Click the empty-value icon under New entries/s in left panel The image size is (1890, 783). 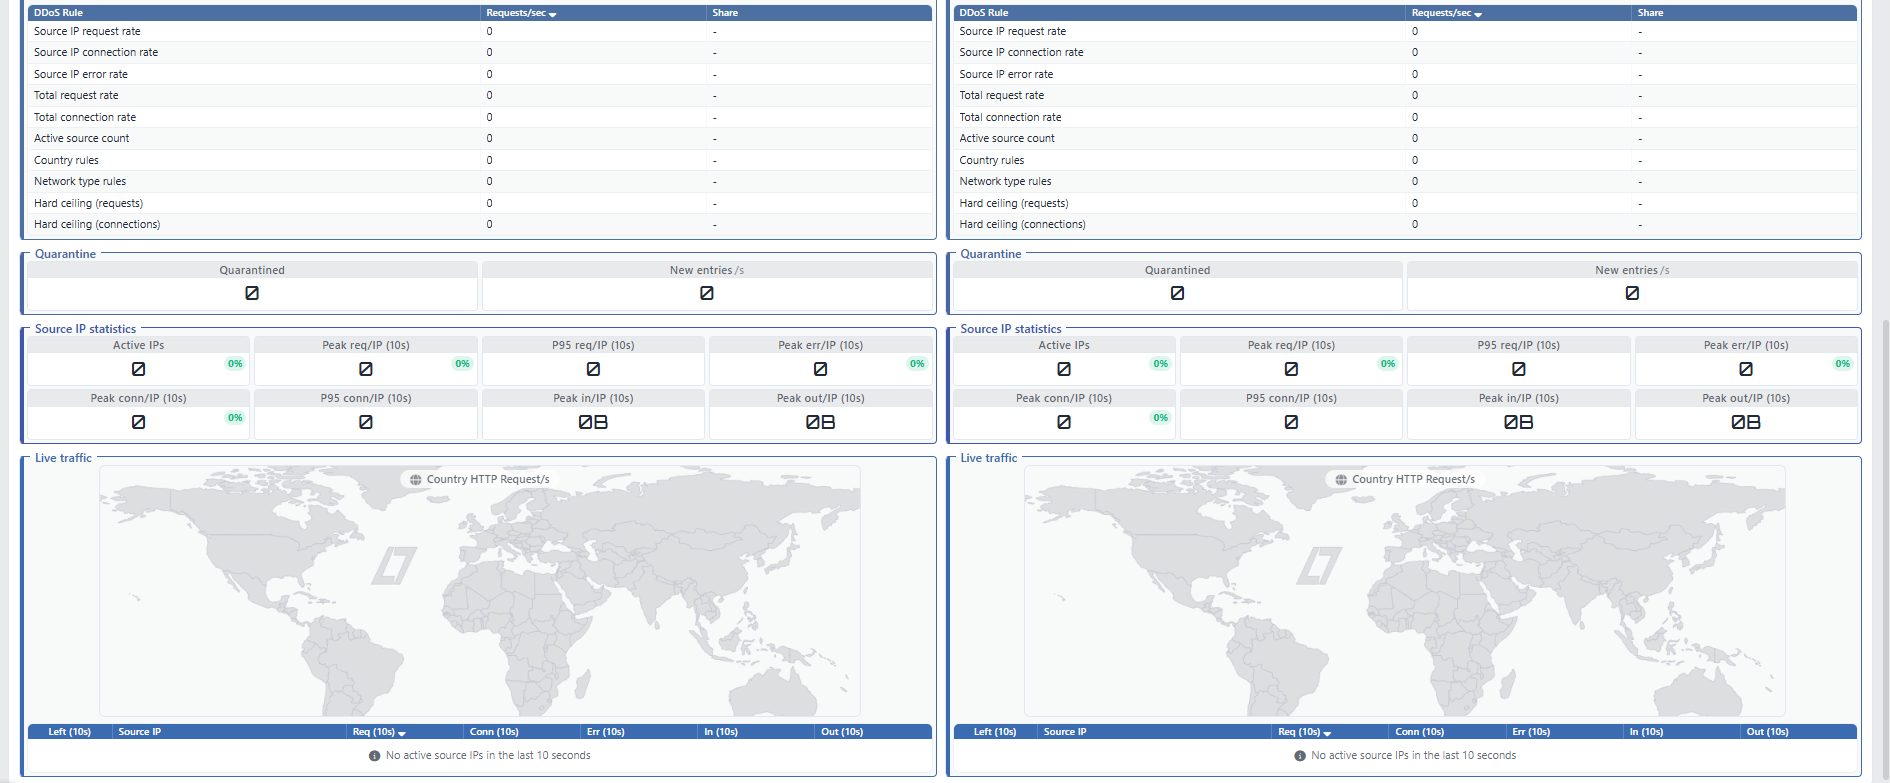coord(707,293)
